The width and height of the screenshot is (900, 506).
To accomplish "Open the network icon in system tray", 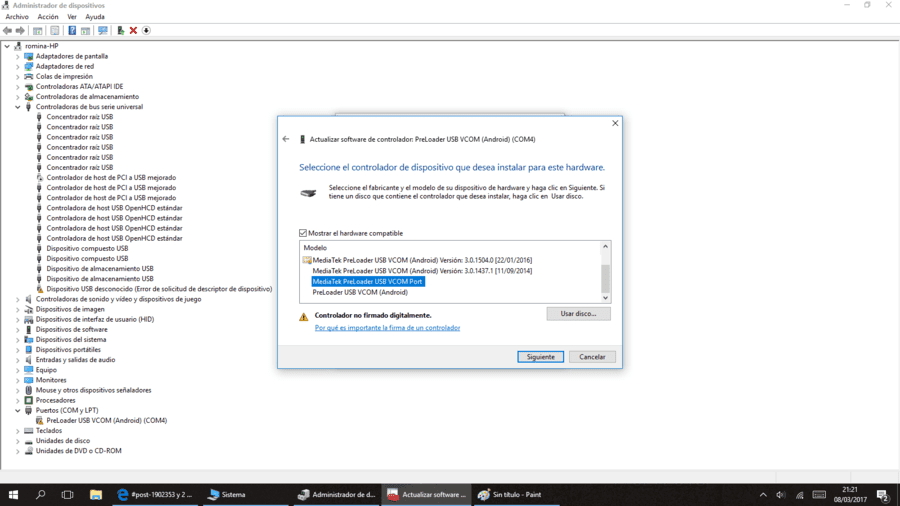I will tap(800, 495).
